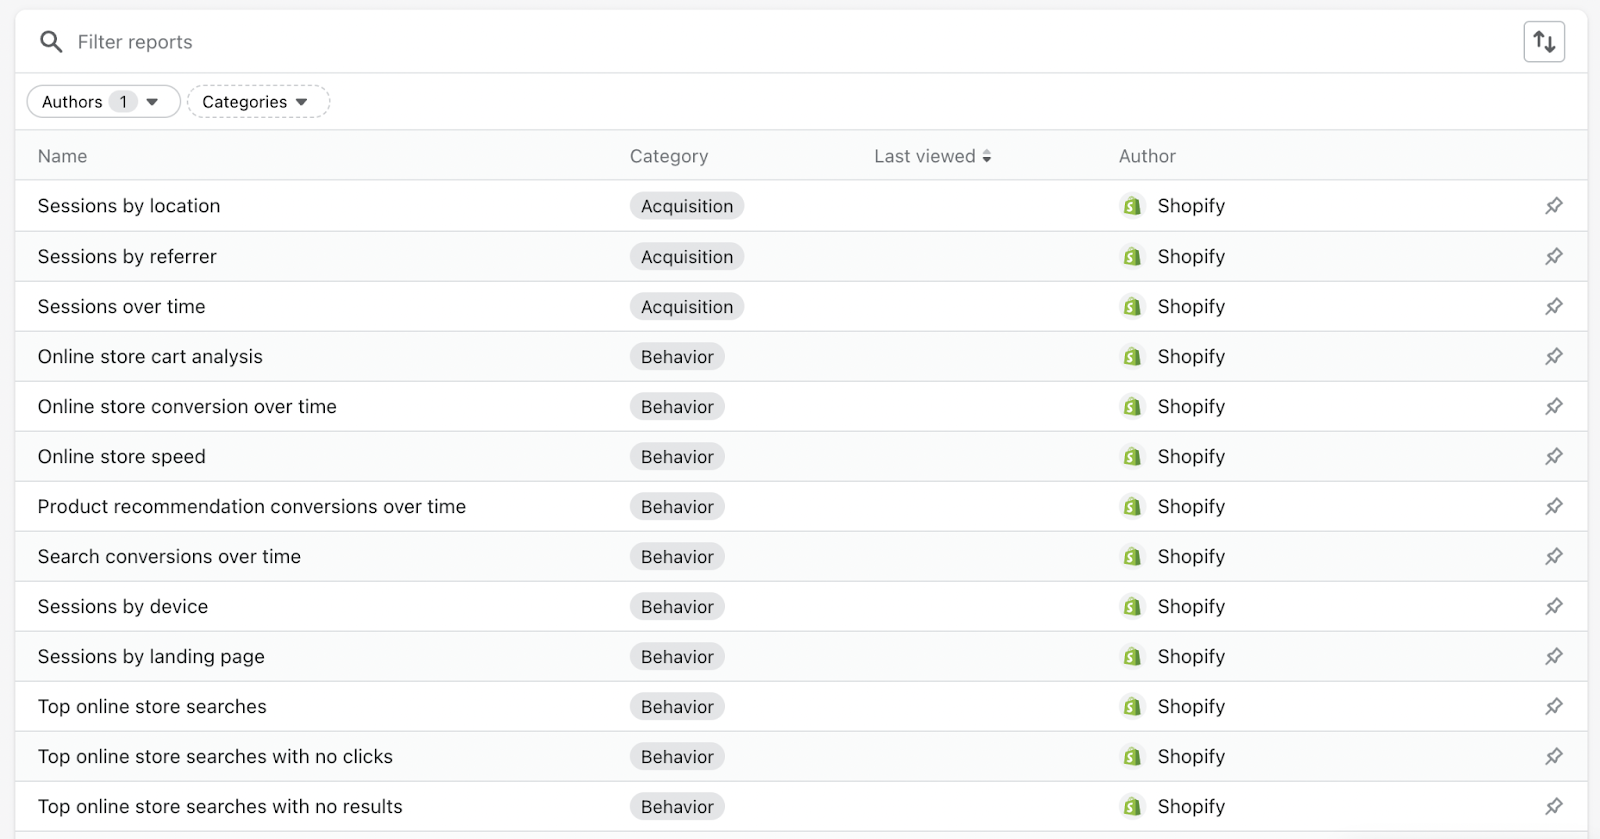
Task: Click pin icon for Sessions by referrer
Action: pyautogui.click(x=1553, y=256)
